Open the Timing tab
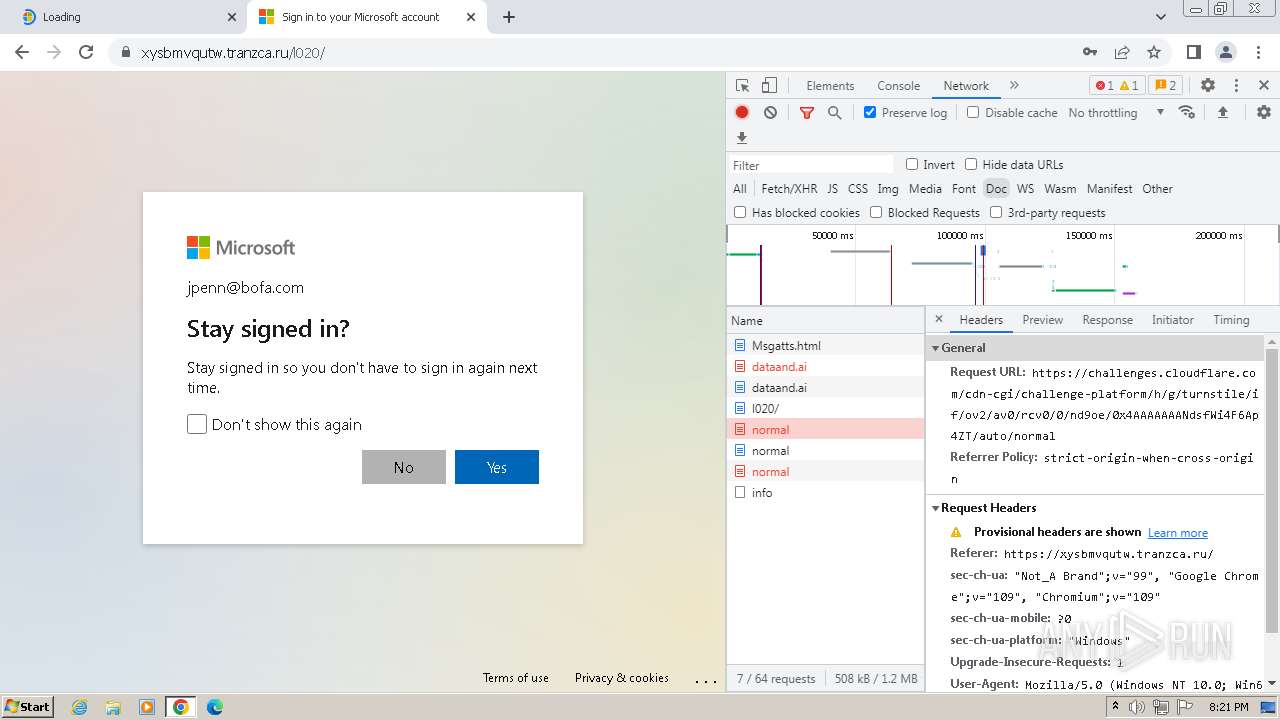The image size is (1280, 720). point(1231,320)
